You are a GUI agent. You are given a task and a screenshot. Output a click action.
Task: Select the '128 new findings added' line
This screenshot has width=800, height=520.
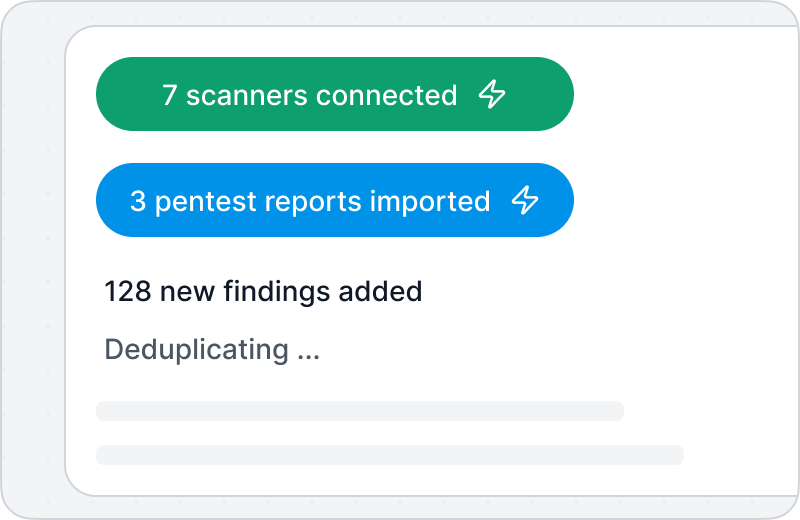click(263, 292)
